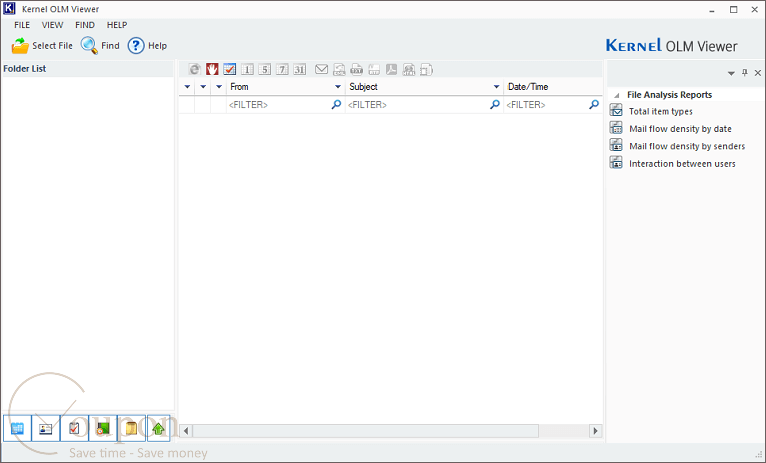The width and height of the screenshot is (766, 463).
Task: Open Interaction between users report
Action: [682, 164]
